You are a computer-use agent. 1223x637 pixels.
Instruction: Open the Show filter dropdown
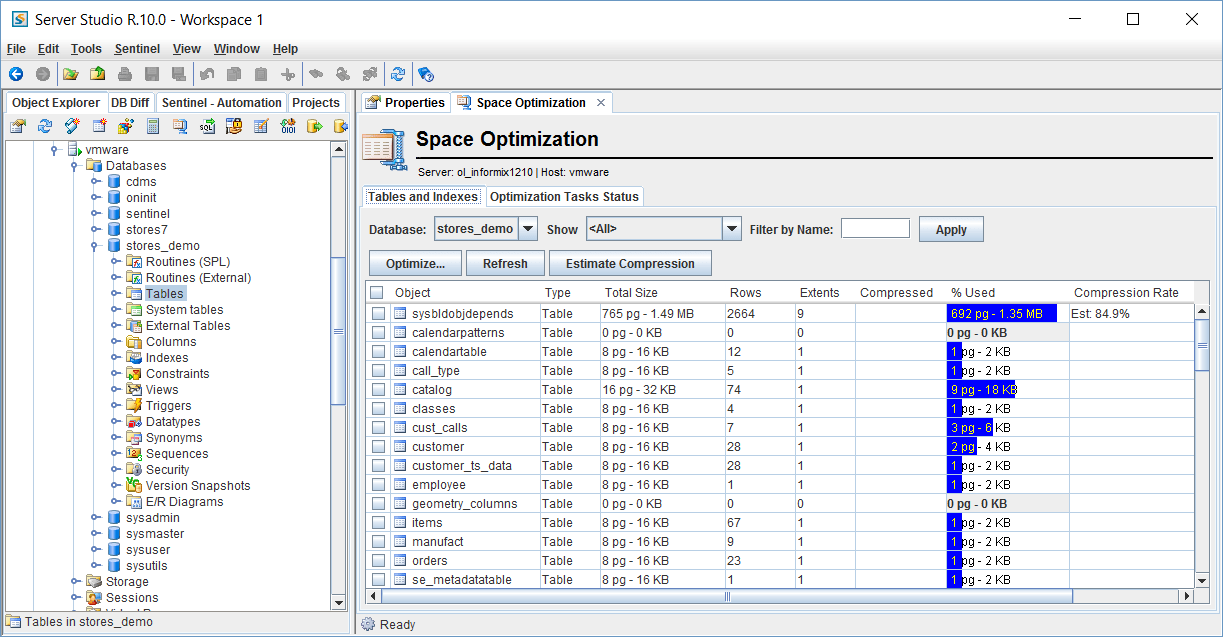[x=732, y=229]
